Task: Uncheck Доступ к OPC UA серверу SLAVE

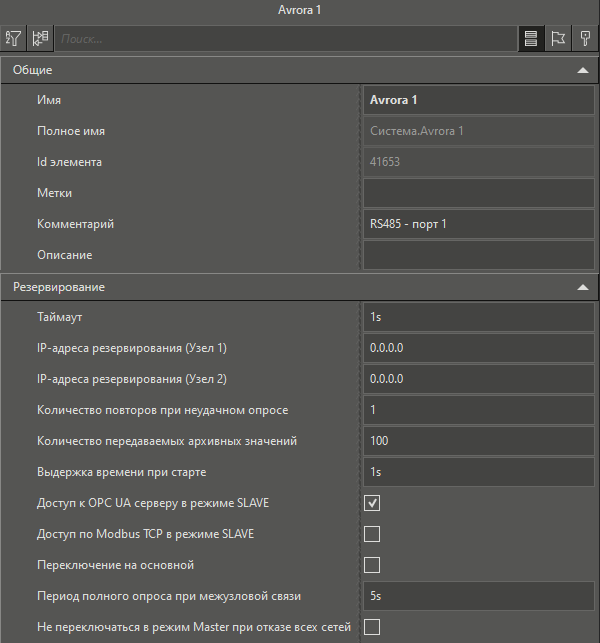Action: coord(372,503)
